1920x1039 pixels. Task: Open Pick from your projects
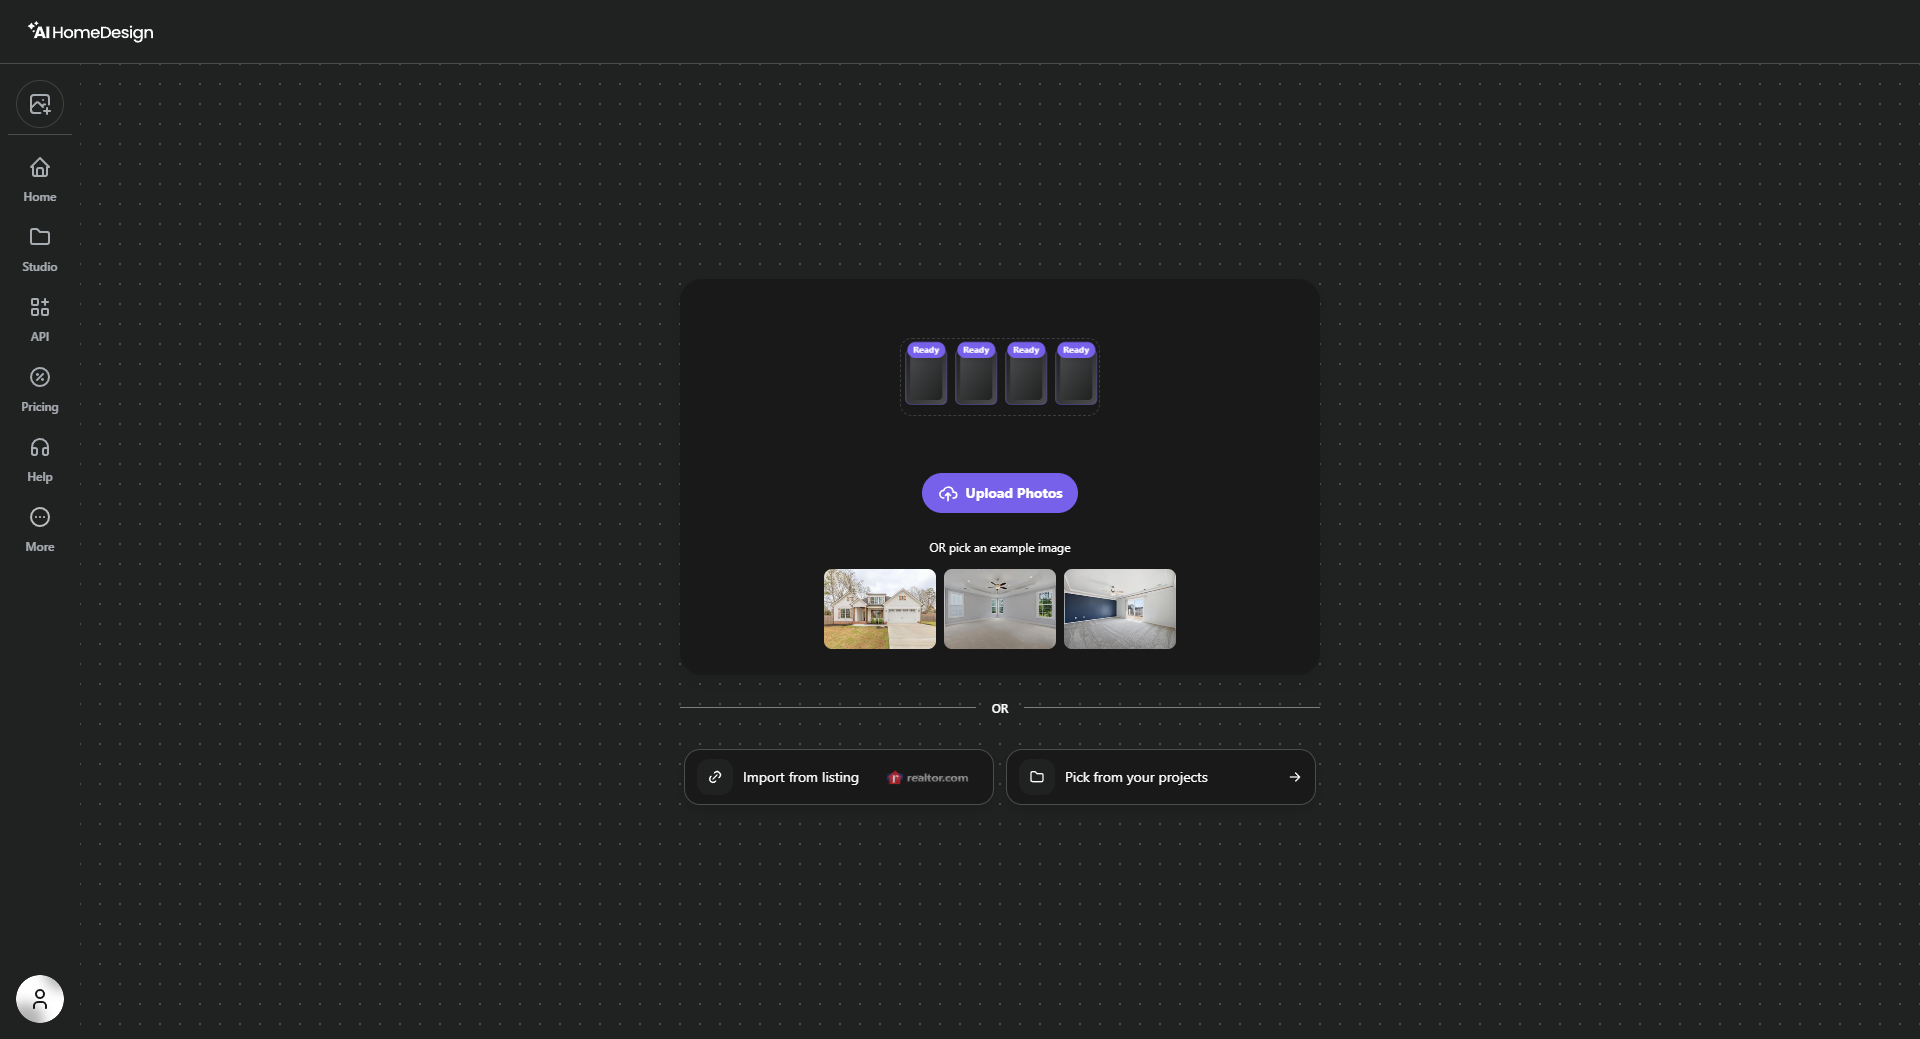1161,777
